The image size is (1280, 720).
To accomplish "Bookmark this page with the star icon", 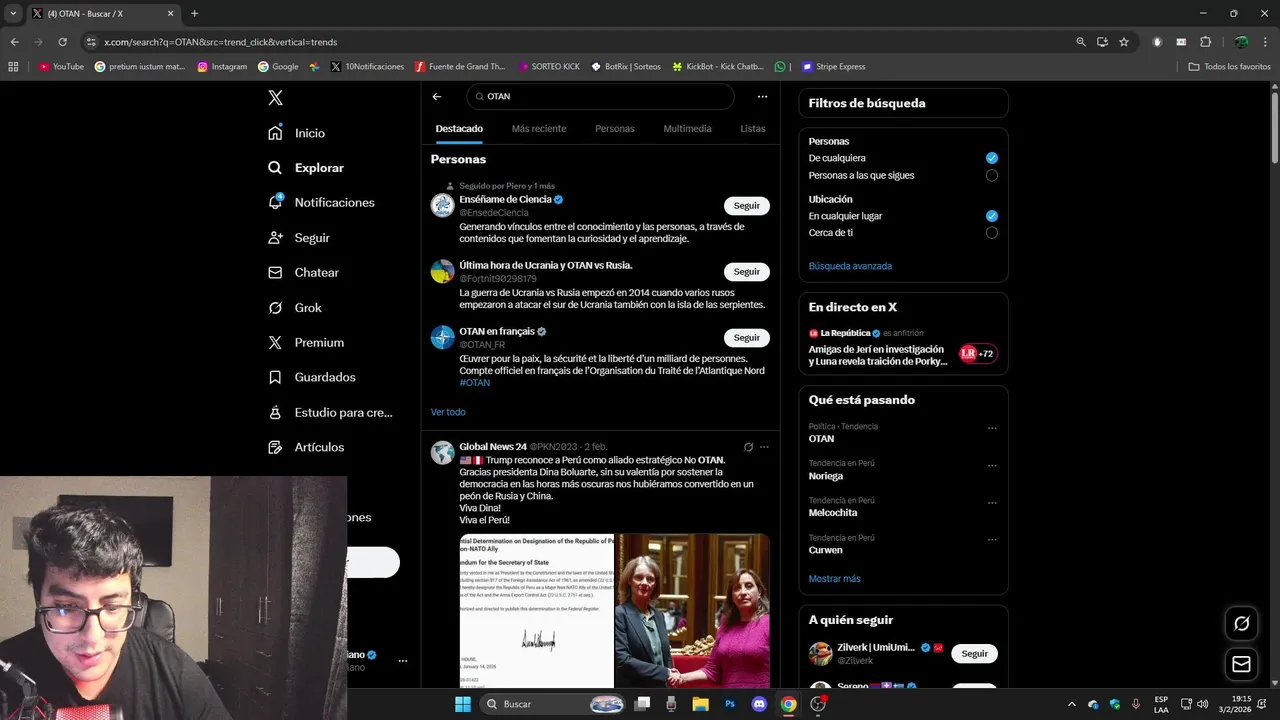I will 1124,42.
